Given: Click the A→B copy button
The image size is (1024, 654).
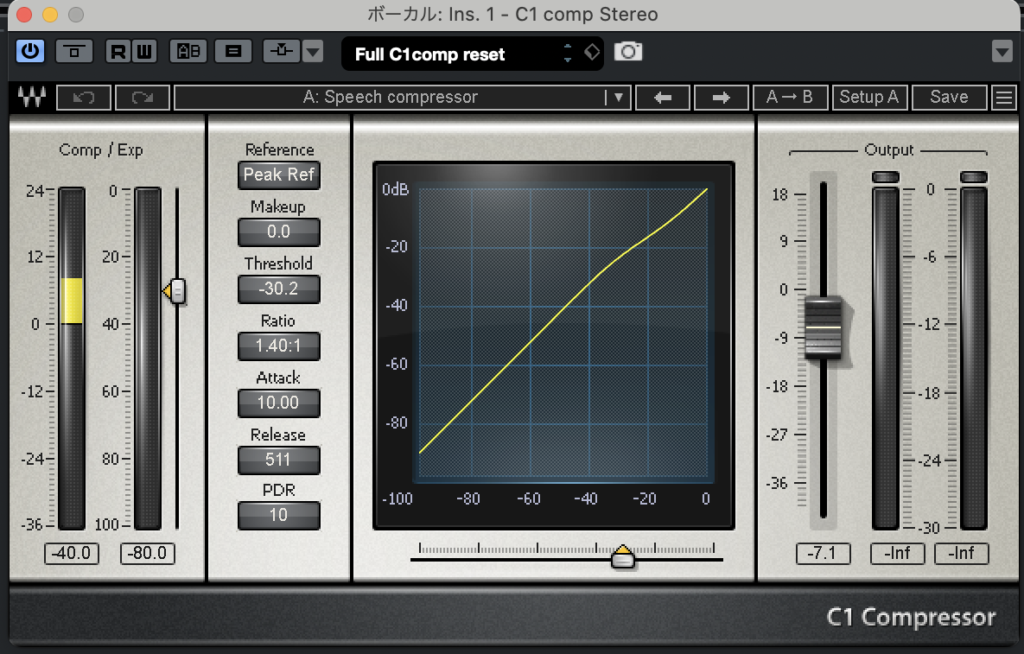Looking at the screenshot, I should (x=789, y=97).
